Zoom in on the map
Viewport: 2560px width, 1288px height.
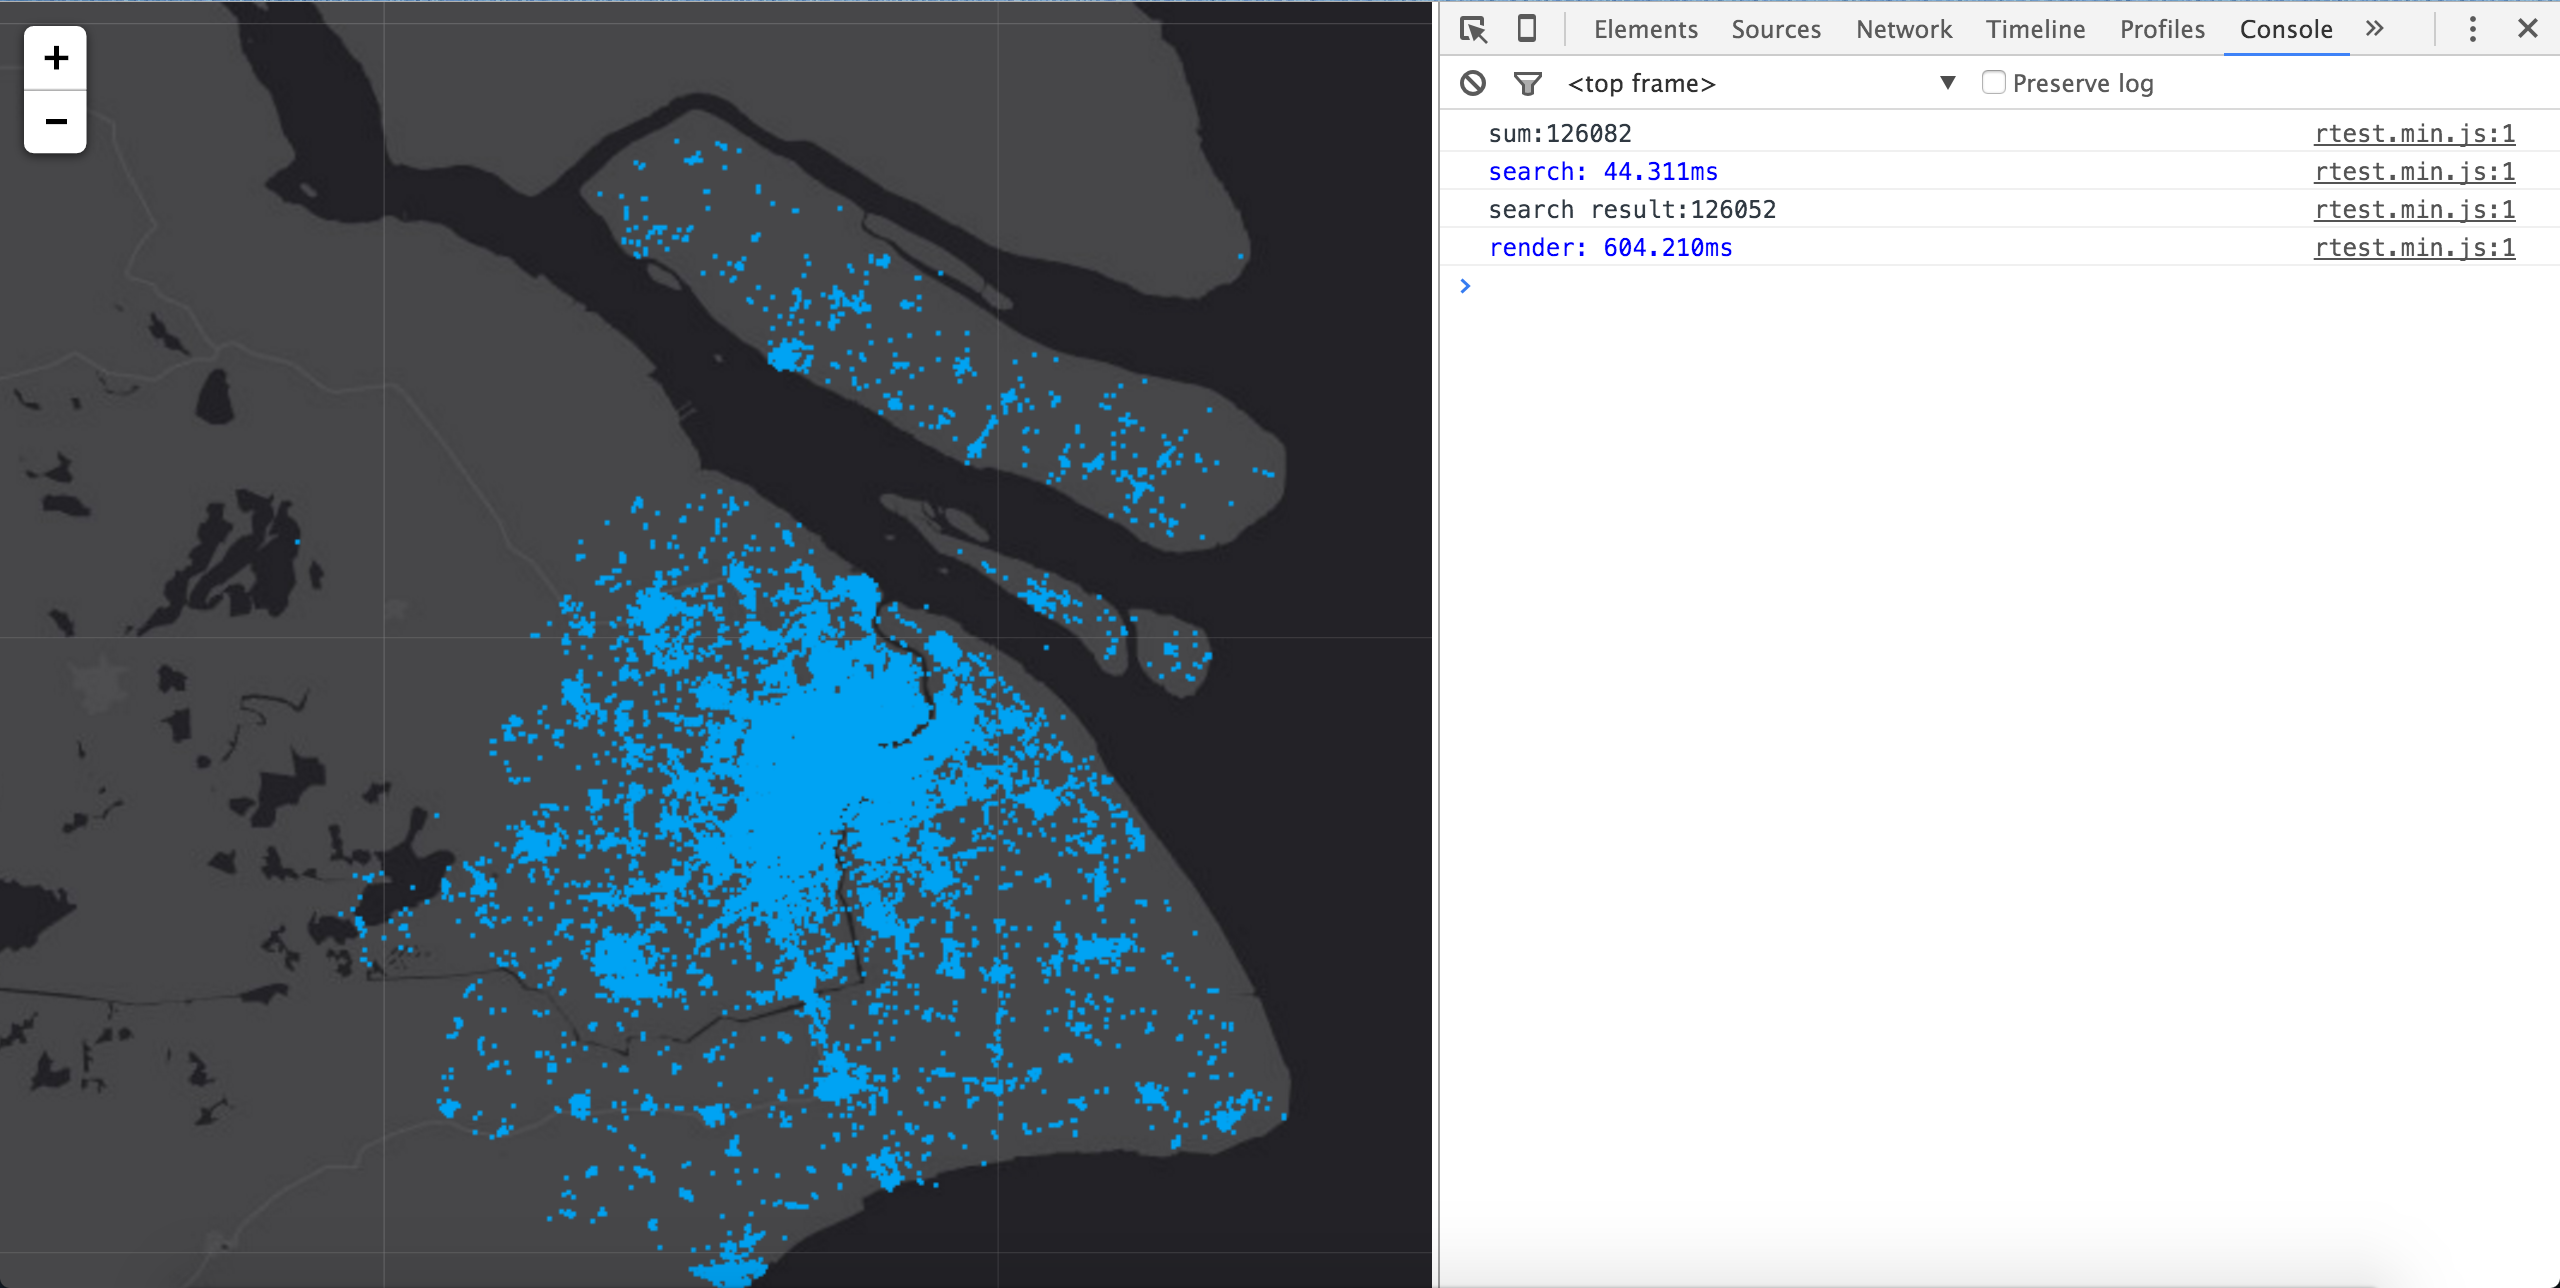[x=56, y=58]
